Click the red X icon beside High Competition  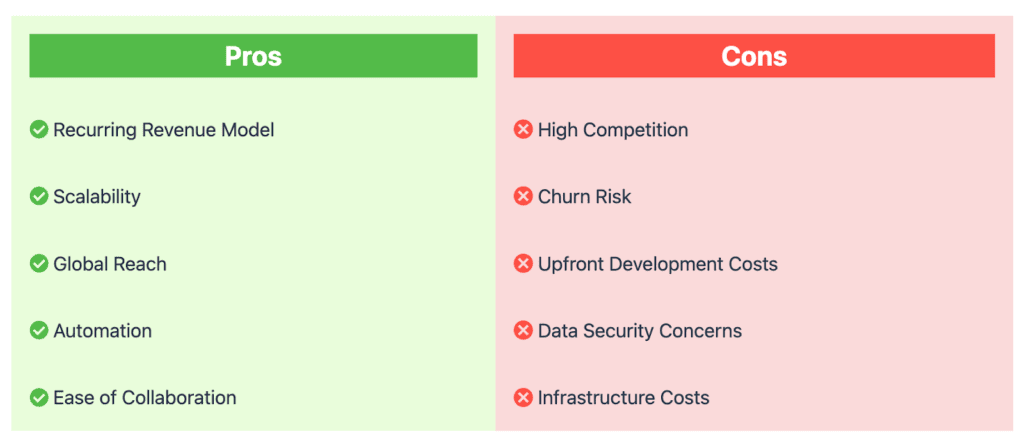click(x=523, y=129)
